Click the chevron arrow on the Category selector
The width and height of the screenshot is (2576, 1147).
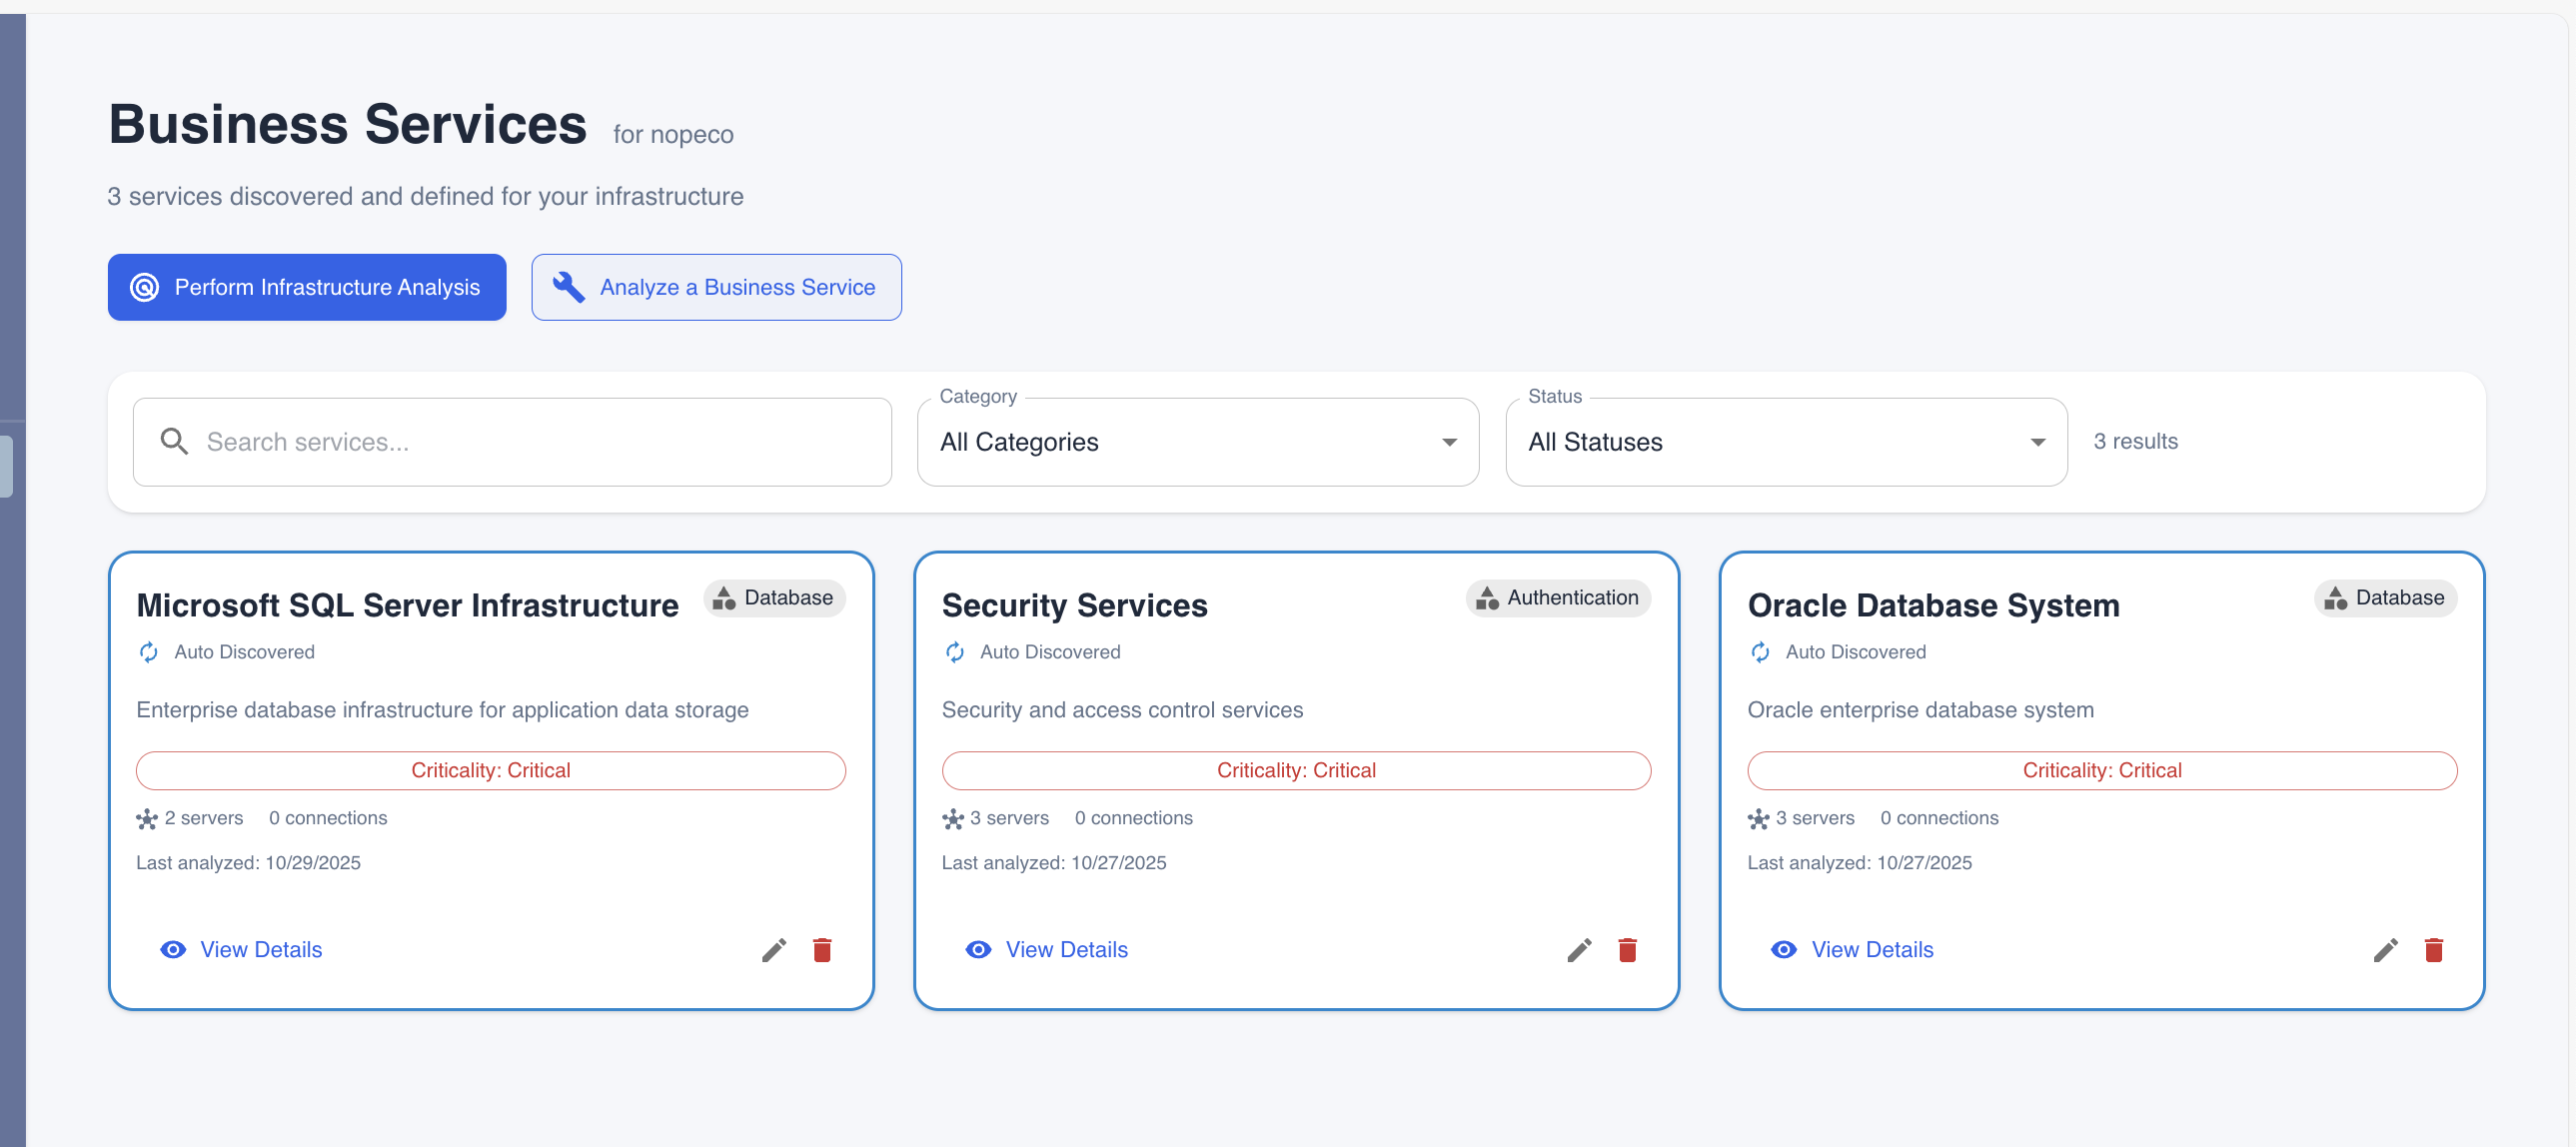click(x=1449, y=441)
